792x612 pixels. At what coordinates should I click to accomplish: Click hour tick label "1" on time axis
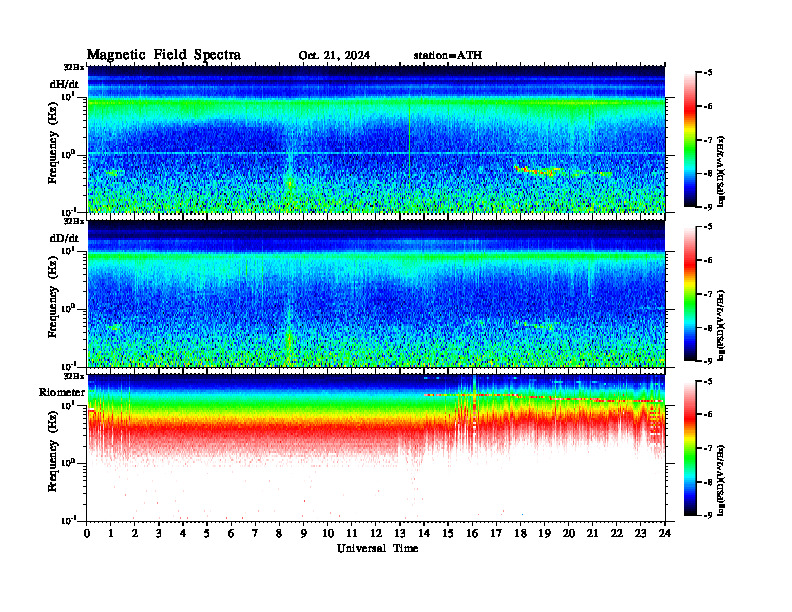coord(111,534)
